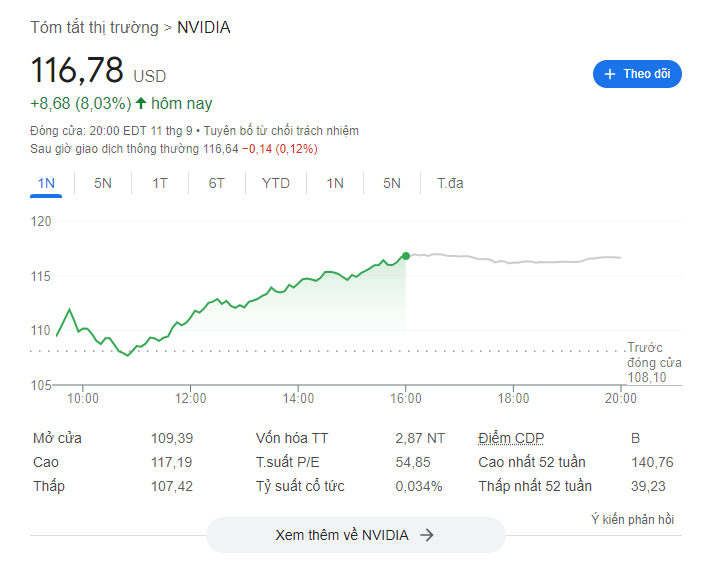This screenshot has width=724, height=563.
Task: Click the Trước đóng cửa 108,10 chart label
Action: click(654, 362)
